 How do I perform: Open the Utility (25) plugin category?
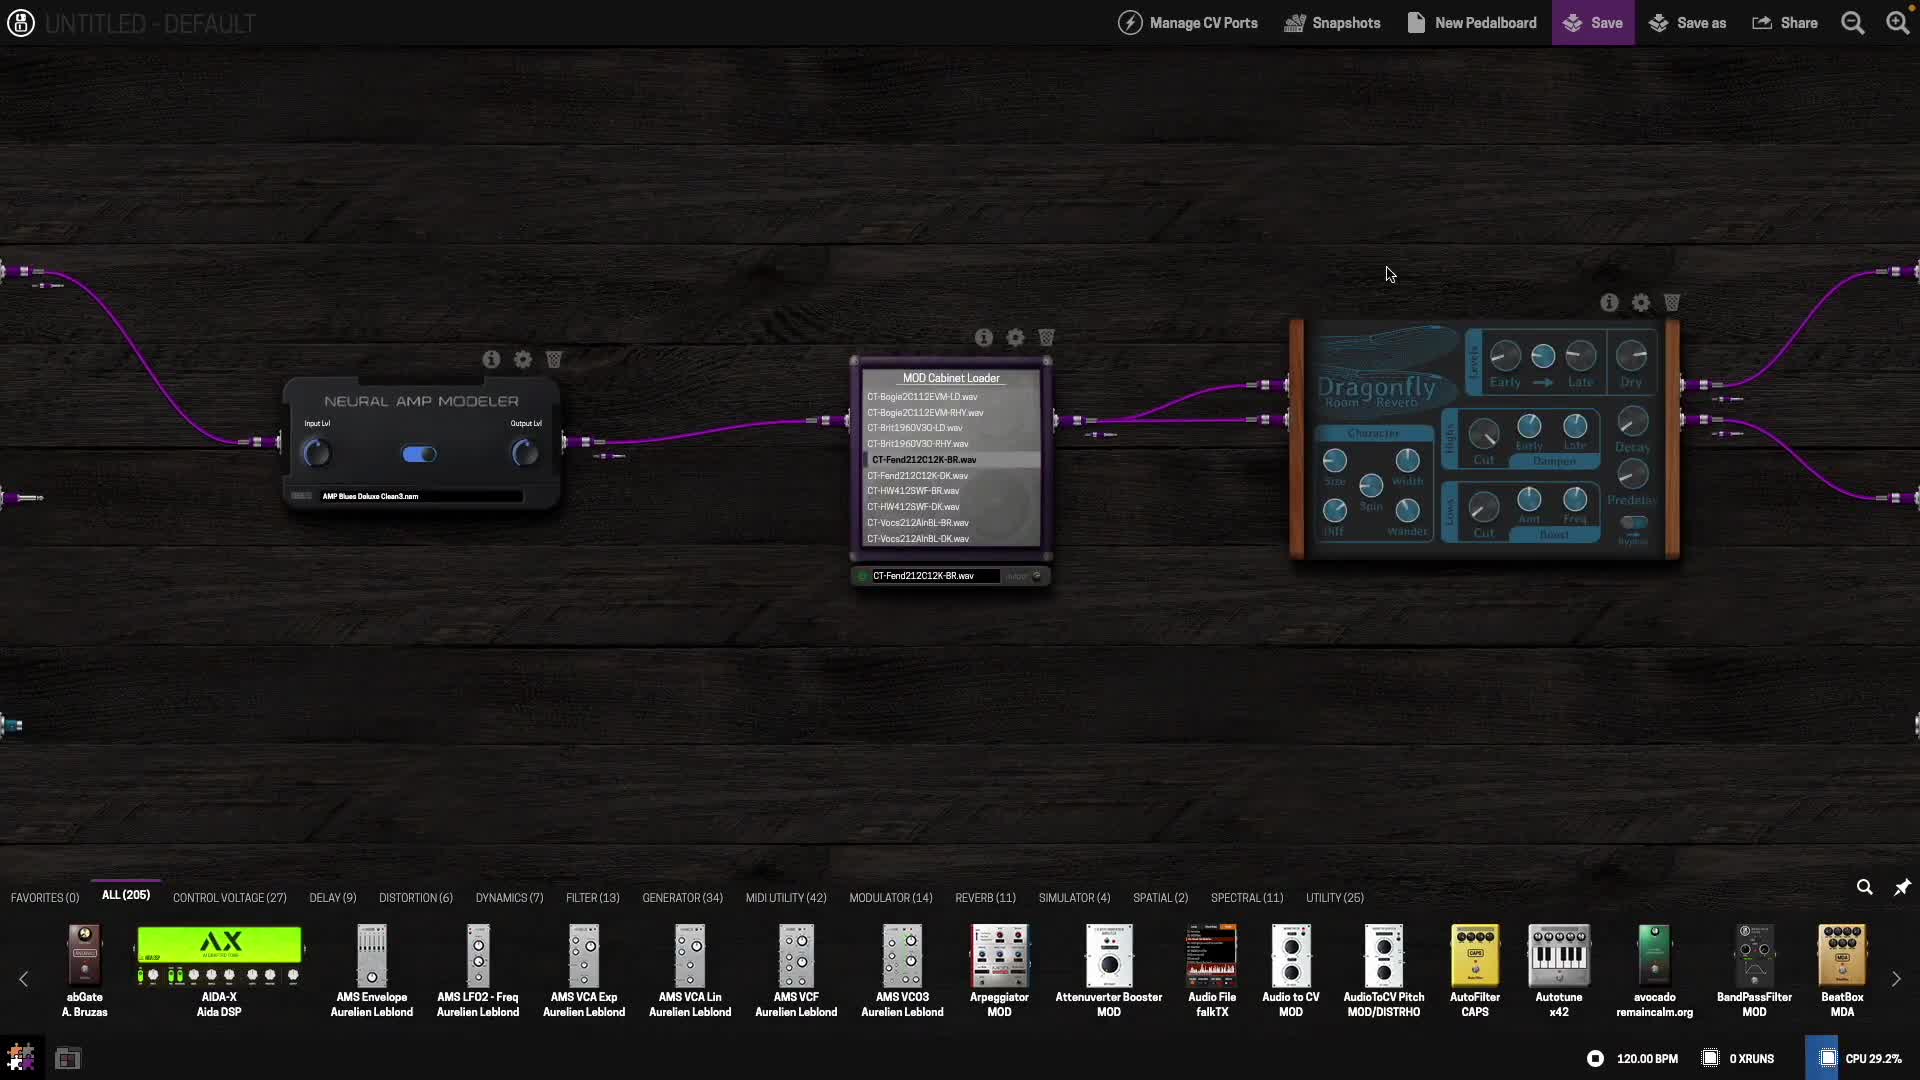1334,898
